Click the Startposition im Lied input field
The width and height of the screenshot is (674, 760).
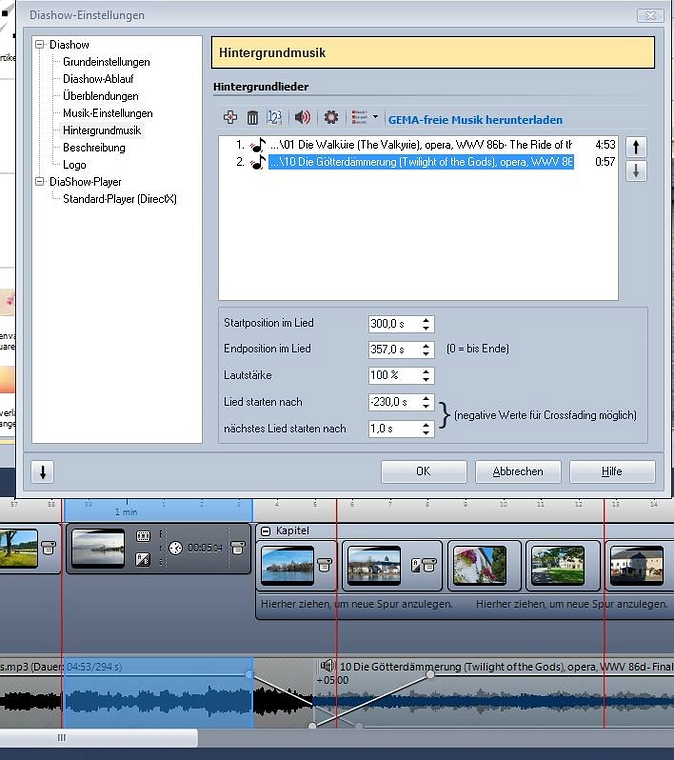point(393,324)
